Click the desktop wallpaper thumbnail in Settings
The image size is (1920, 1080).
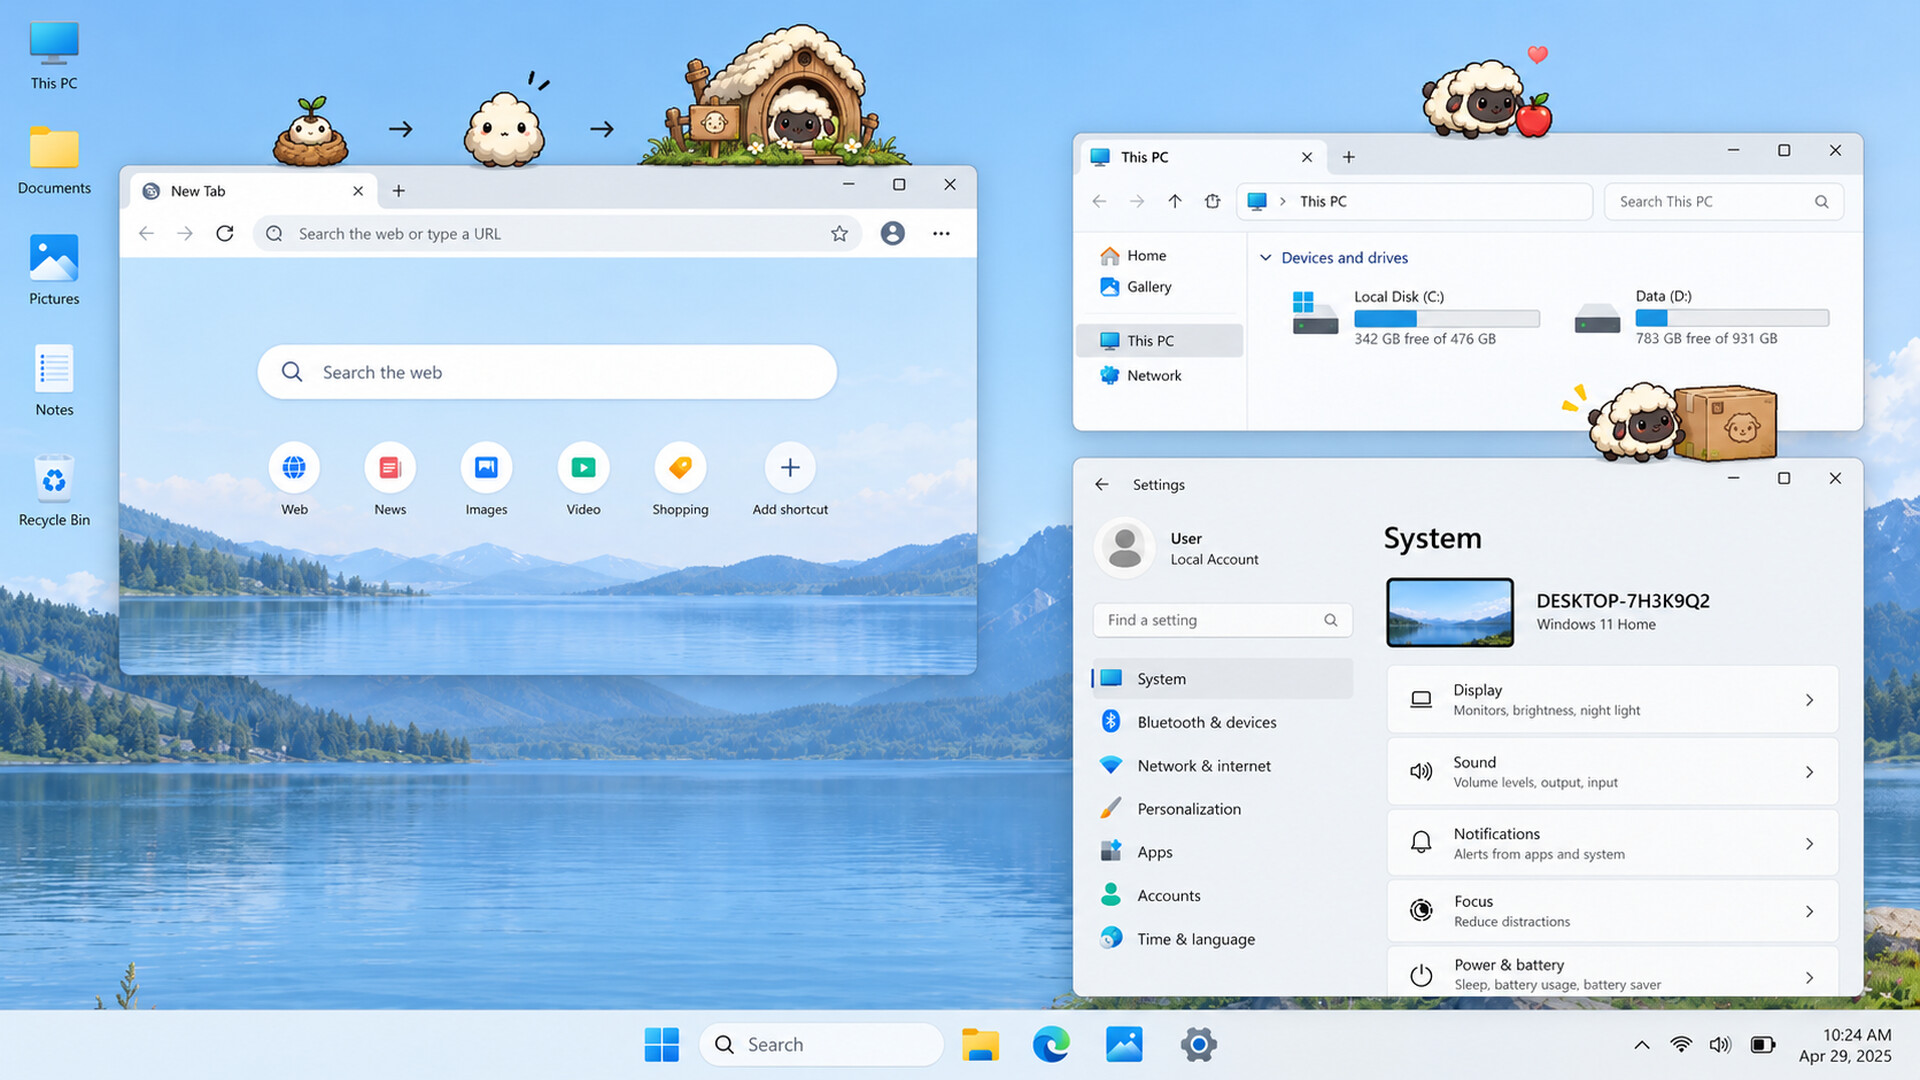[x=1449, y=612]
